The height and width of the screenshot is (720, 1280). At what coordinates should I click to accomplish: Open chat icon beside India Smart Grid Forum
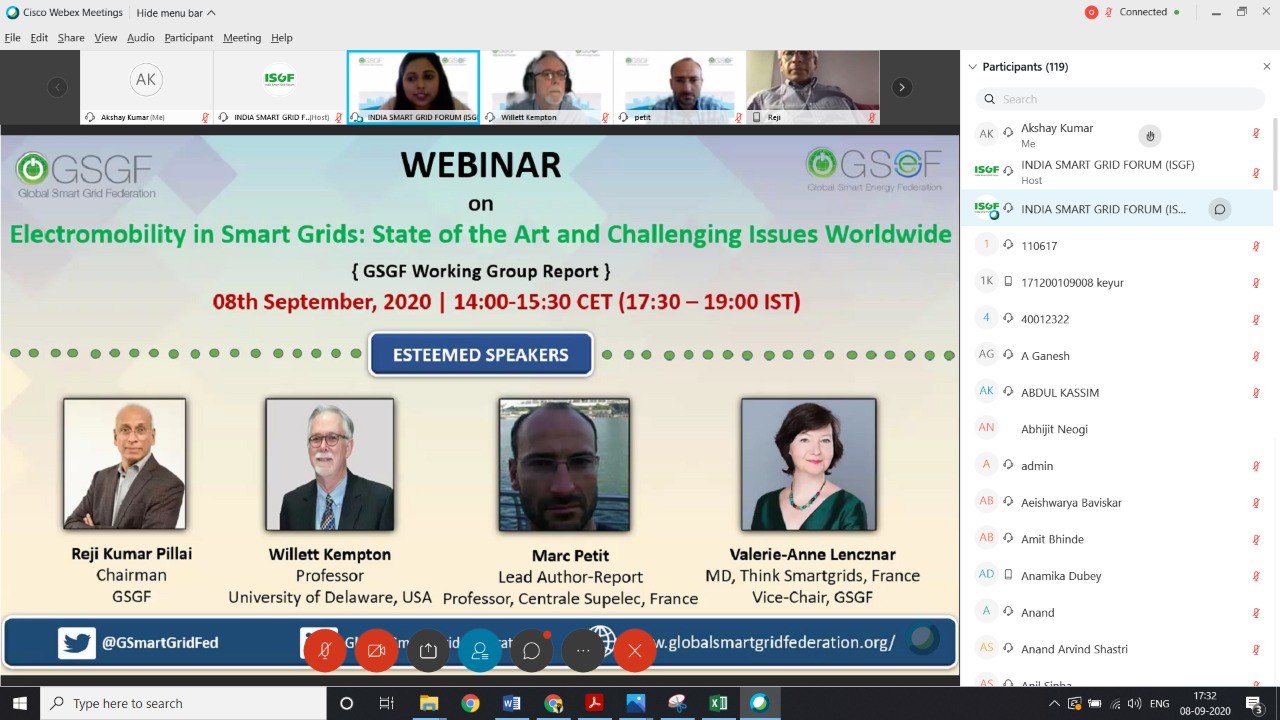click(1220, 209)
